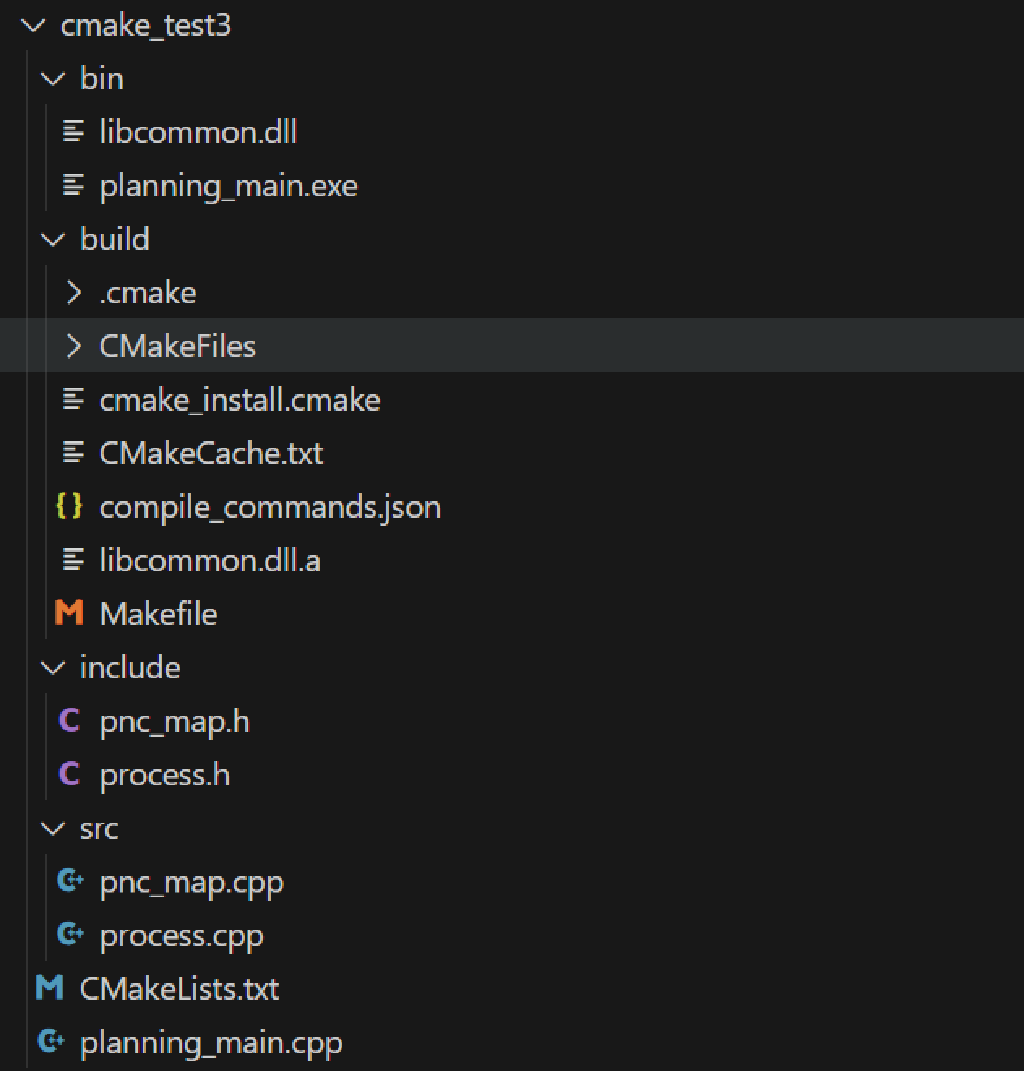Select libcommon.dll.a in the build folder
This screenshot has width=1024, height=1071.
tap(210, 560)
